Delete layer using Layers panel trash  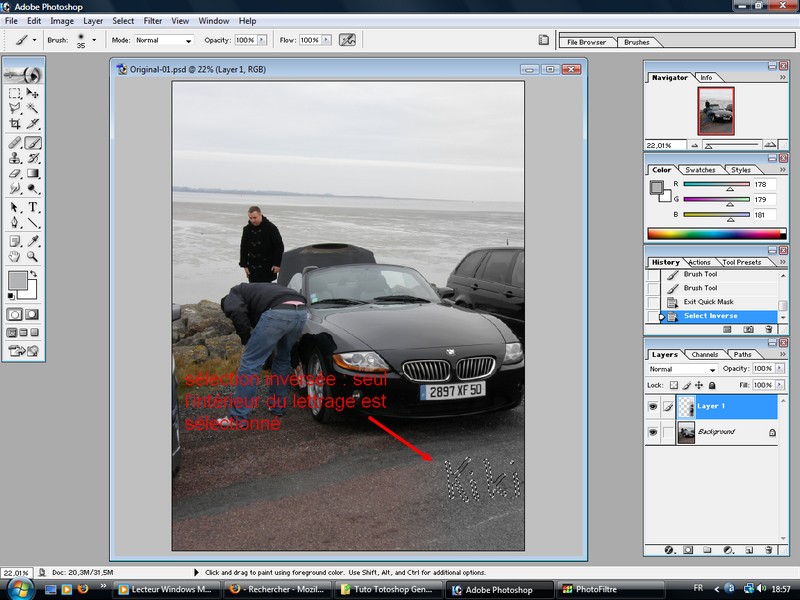click(769, 550)
